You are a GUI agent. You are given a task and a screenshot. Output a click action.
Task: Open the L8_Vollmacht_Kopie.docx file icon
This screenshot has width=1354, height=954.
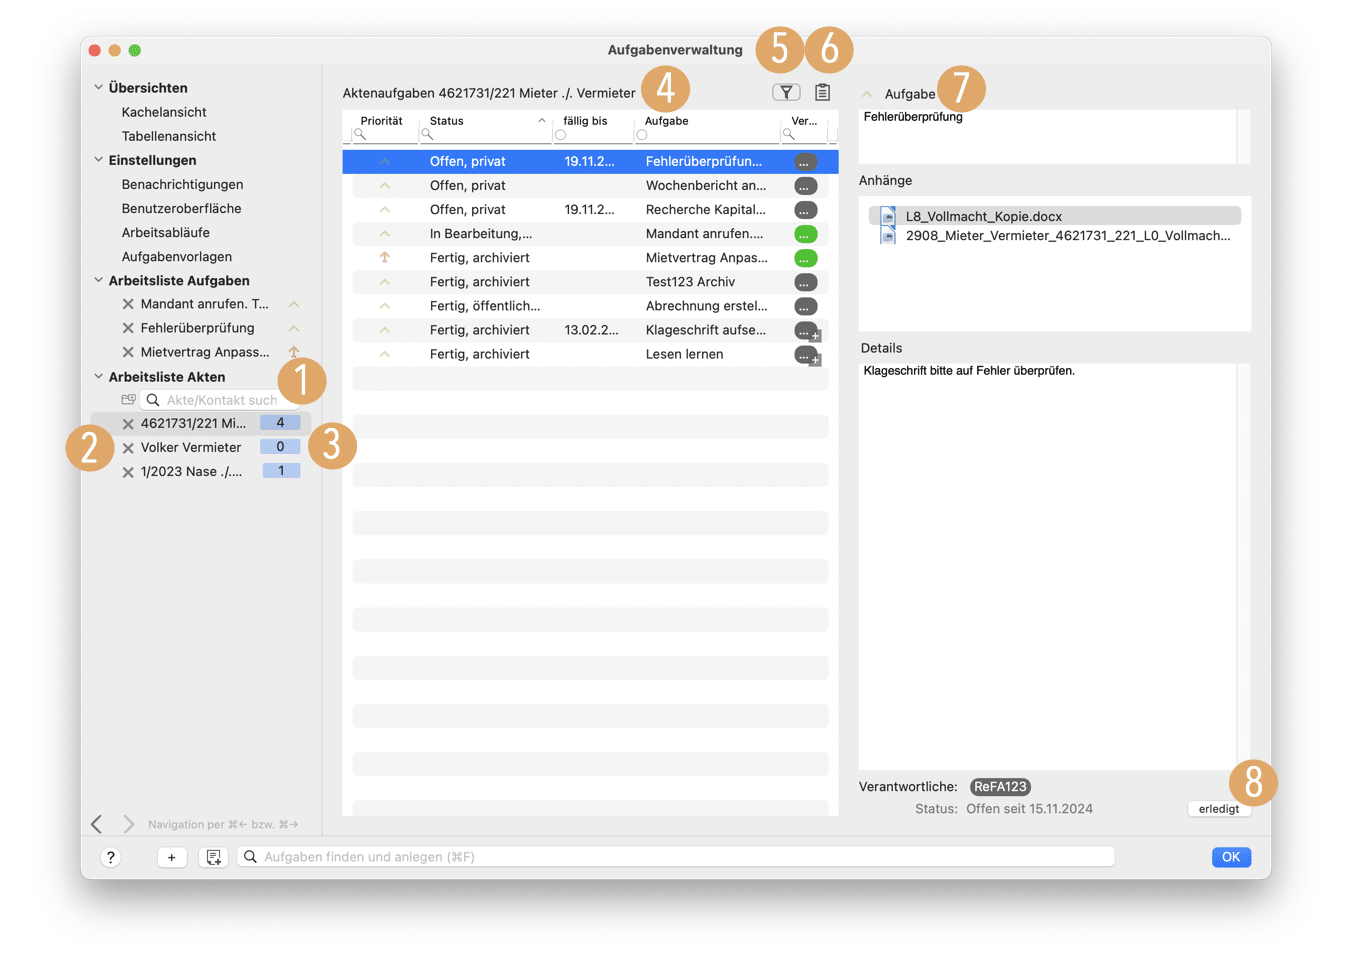pos(888,215)
